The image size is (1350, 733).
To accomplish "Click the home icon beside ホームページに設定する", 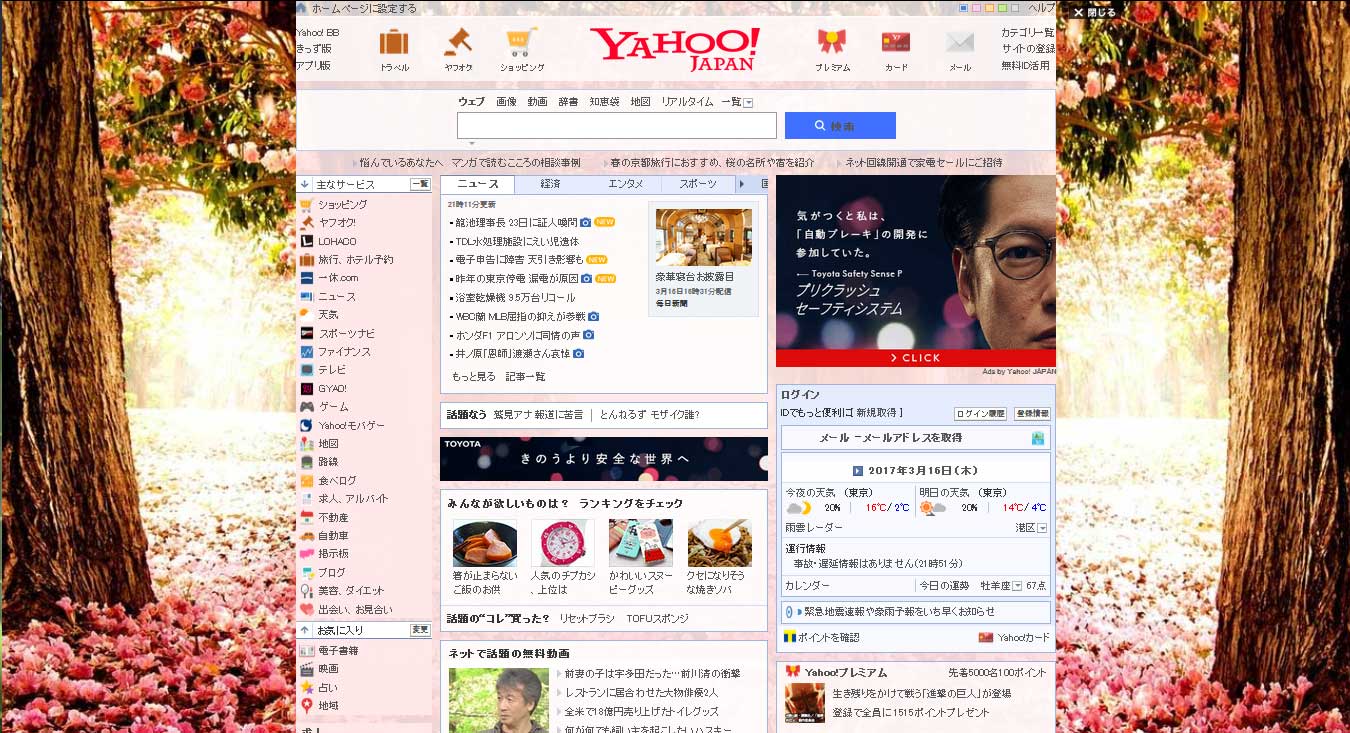I will 302,8.
